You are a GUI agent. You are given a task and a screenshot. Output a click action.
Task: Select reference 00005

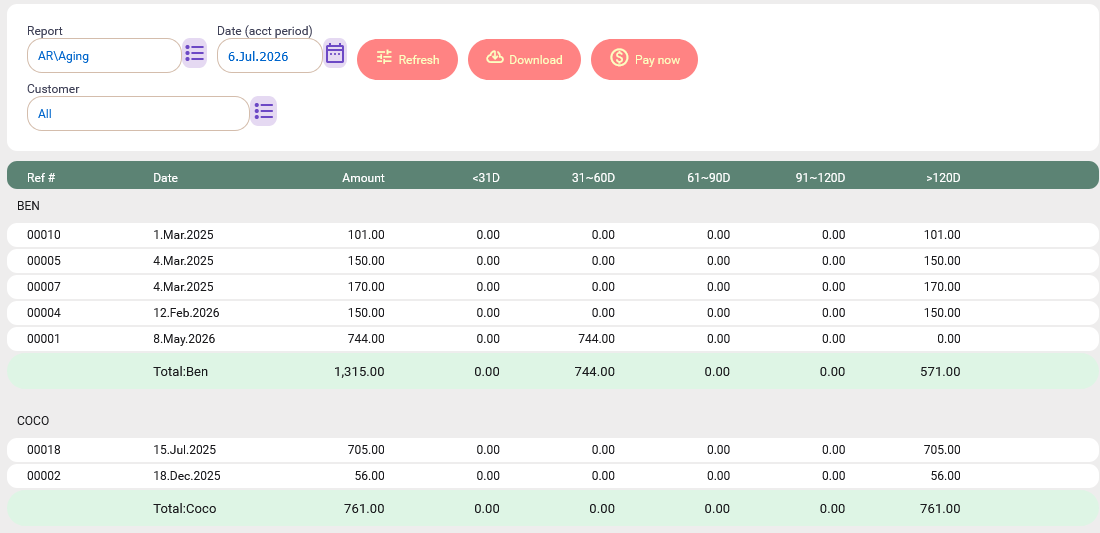click(44, 261)
